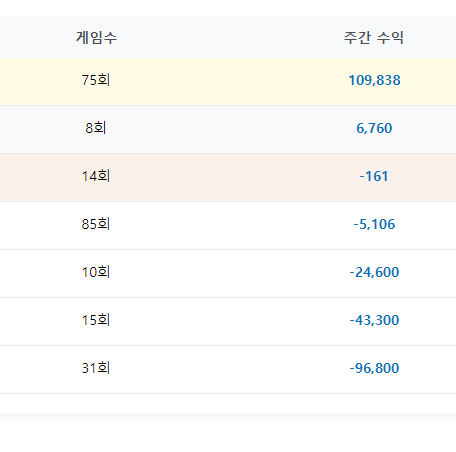Select the 8회 game count cell
Viewport: 456px width, 452px height.
[x=96, y=128]
